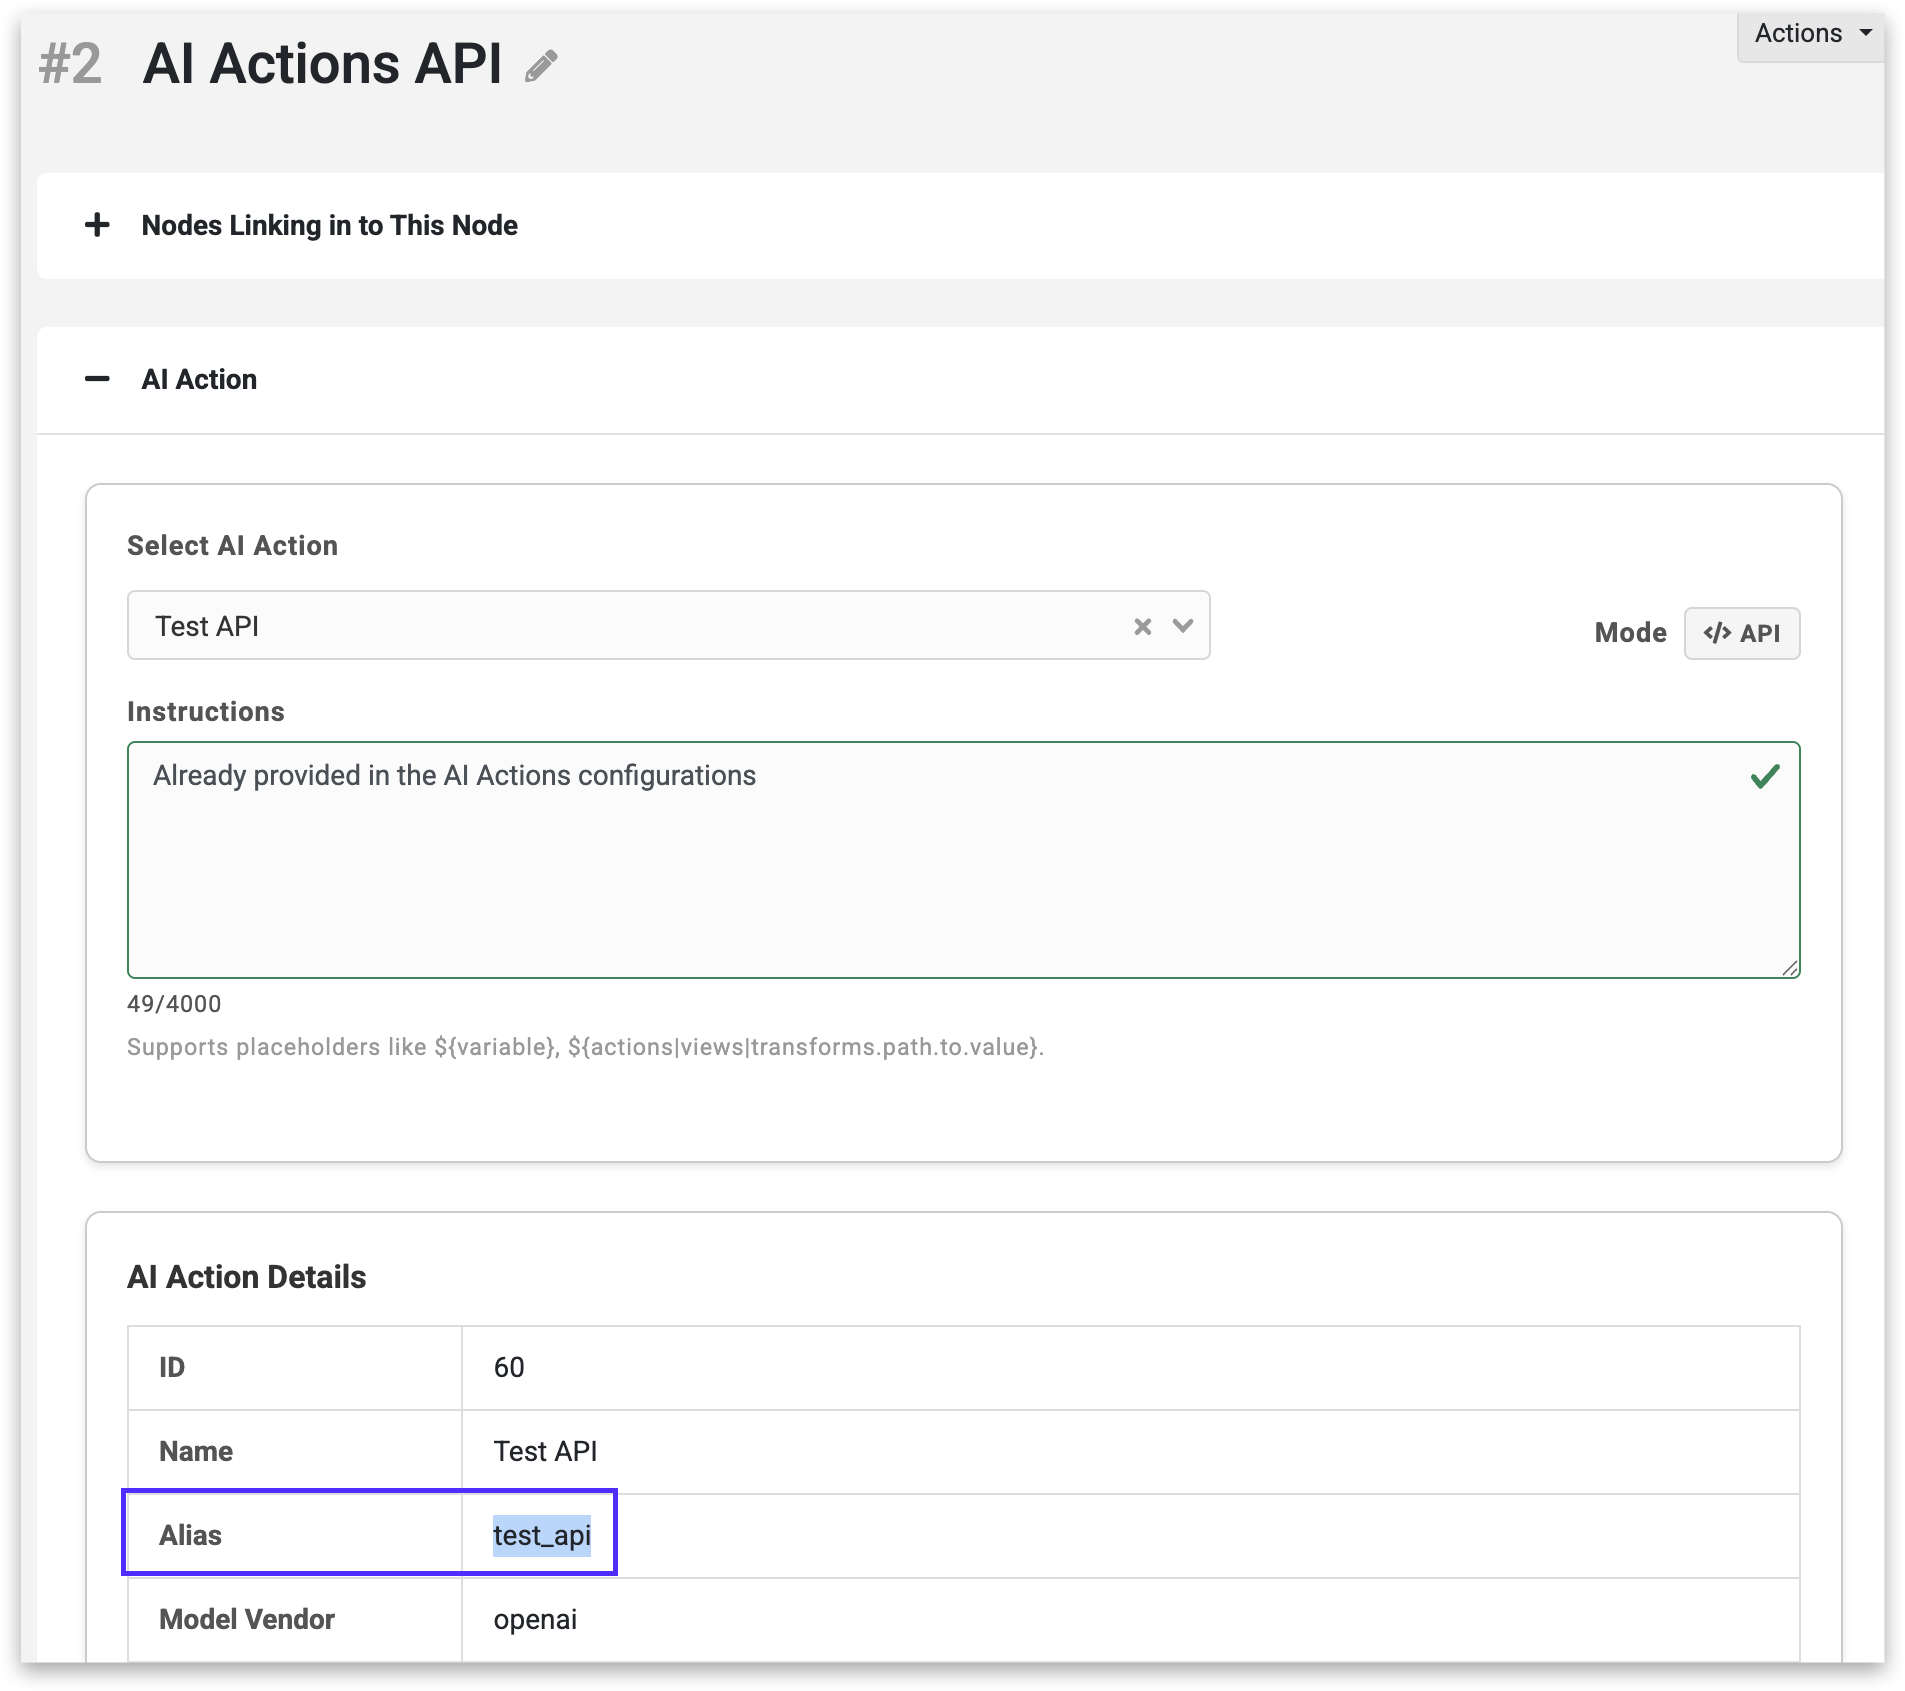
Task: Click the Name value Test API in details table
Action: pyautogui.click(x=545, y=1451)
